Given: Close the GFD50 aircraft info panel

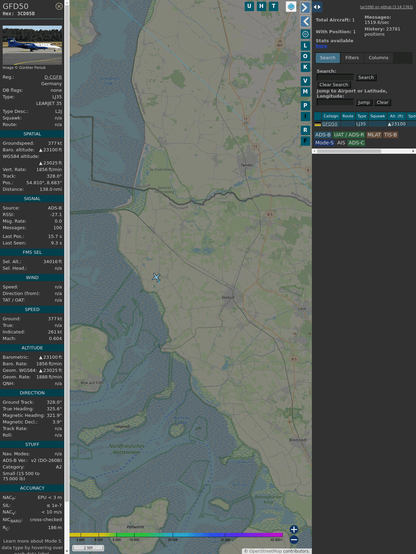Looking at the screenshot, I should pos(59,6).
